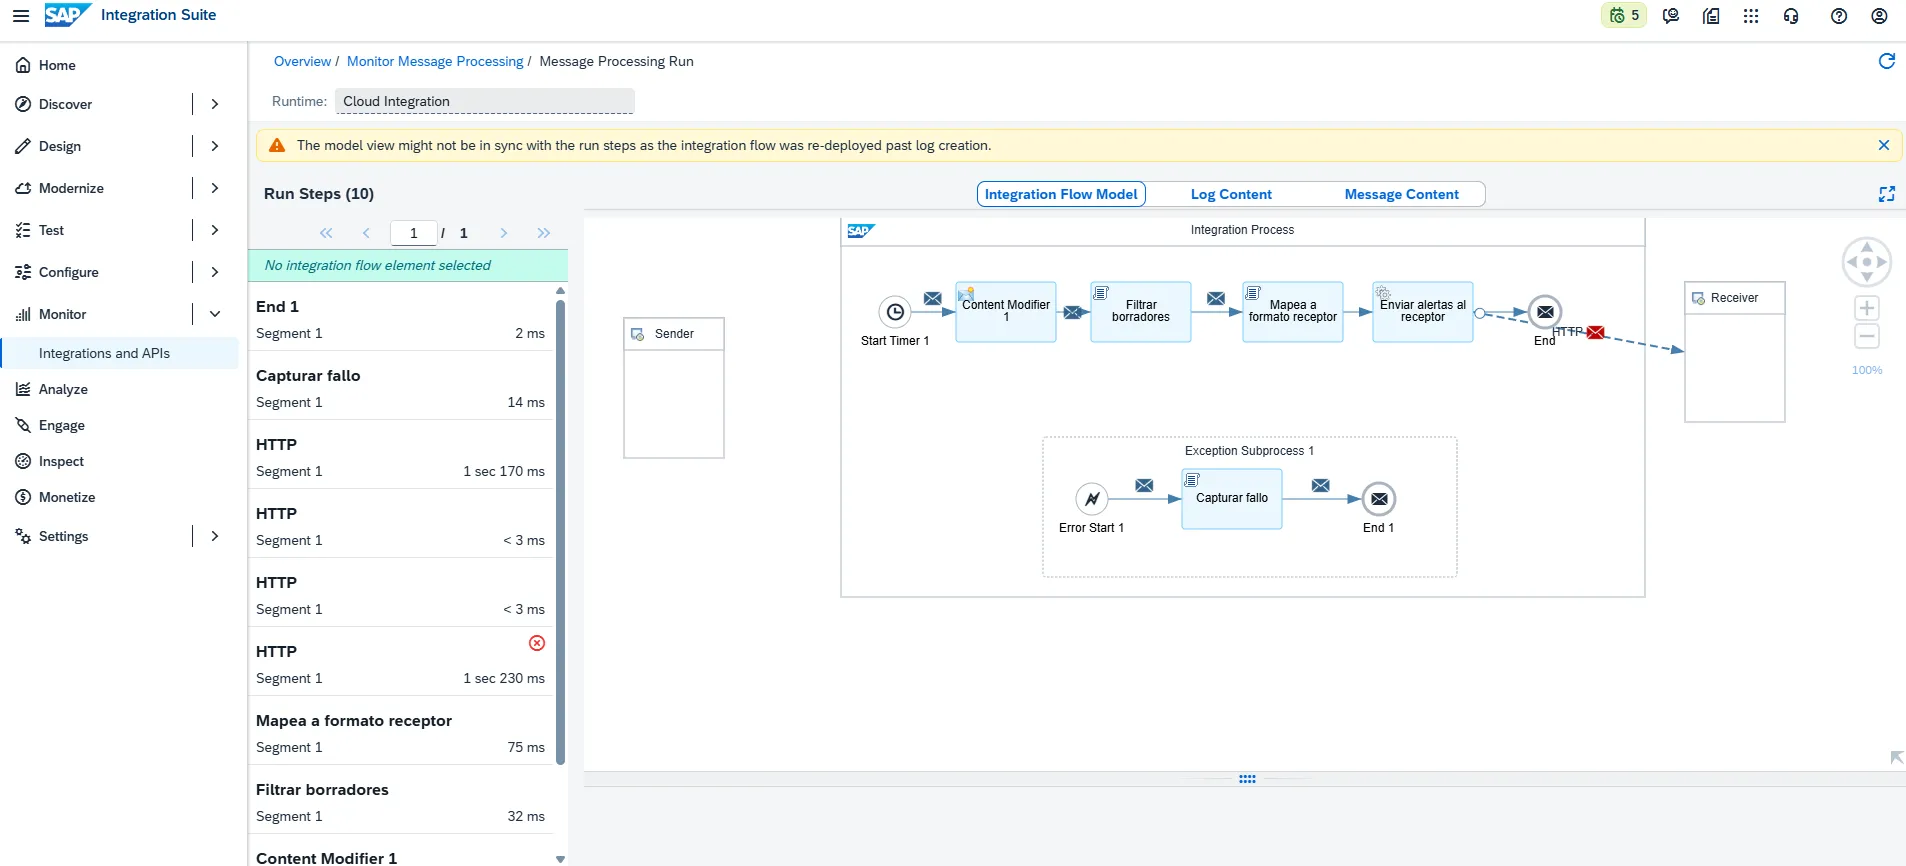
Task: Click the diagram pan navigation control
Action: click(1867, 262)
